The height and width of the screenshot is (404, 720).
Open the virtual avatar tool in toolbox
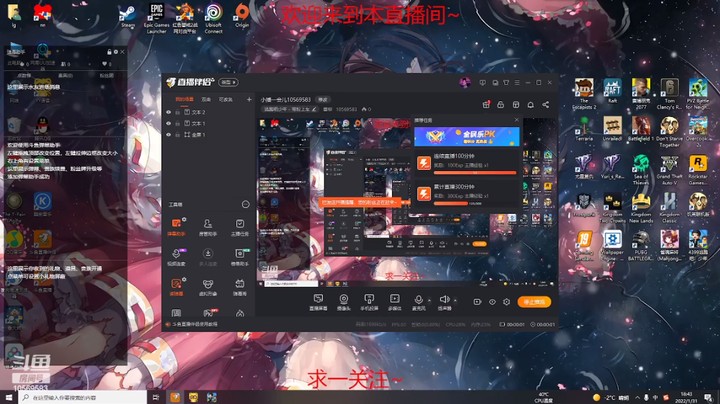pos(208,287)
